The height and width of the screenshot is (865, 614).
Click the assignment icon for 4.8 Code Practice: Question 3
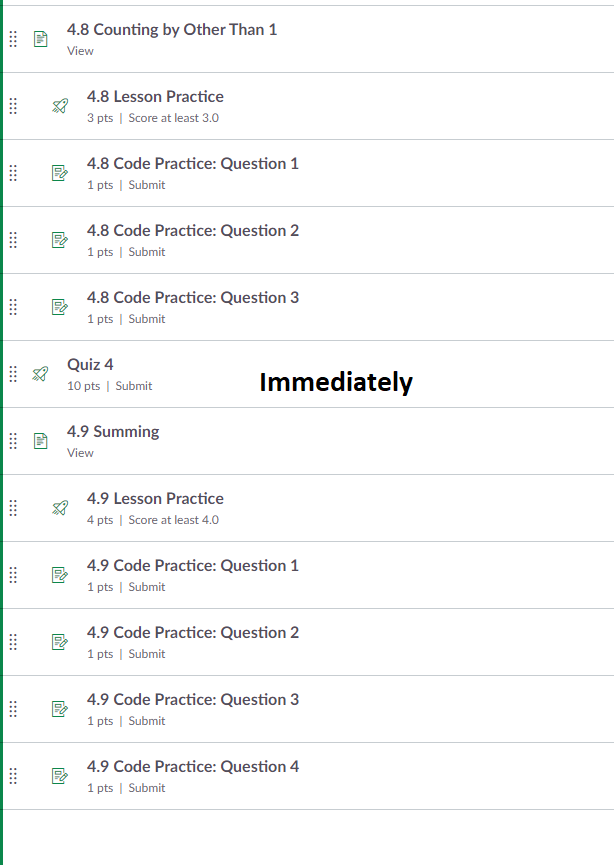(60, 307)
